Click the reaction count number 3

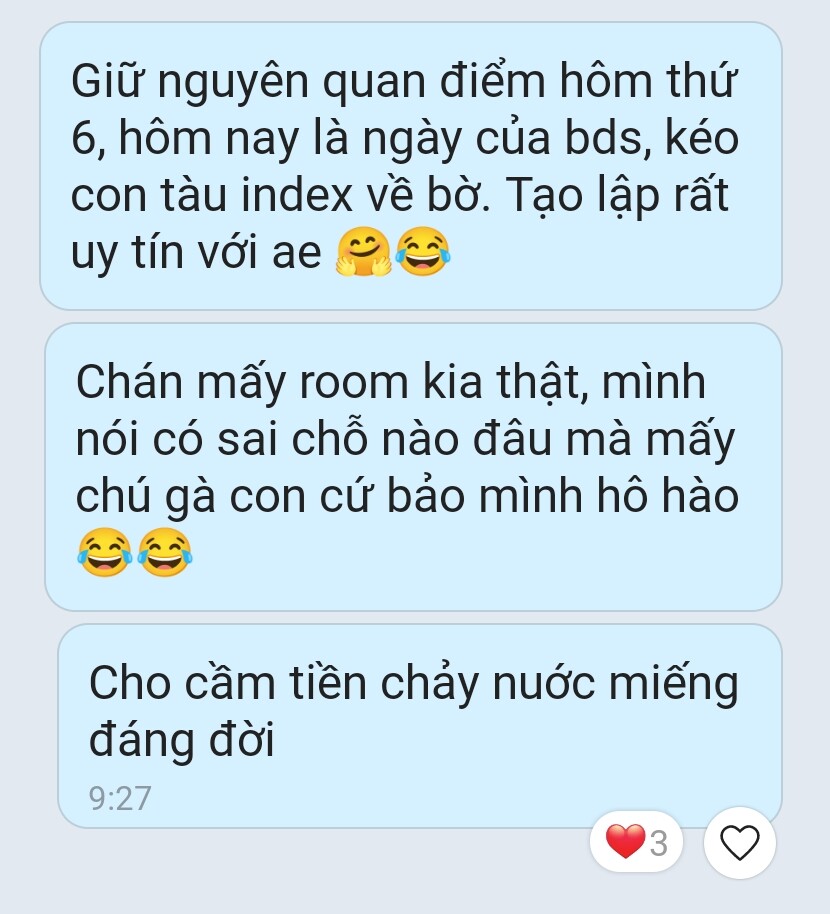coord(659,843)
